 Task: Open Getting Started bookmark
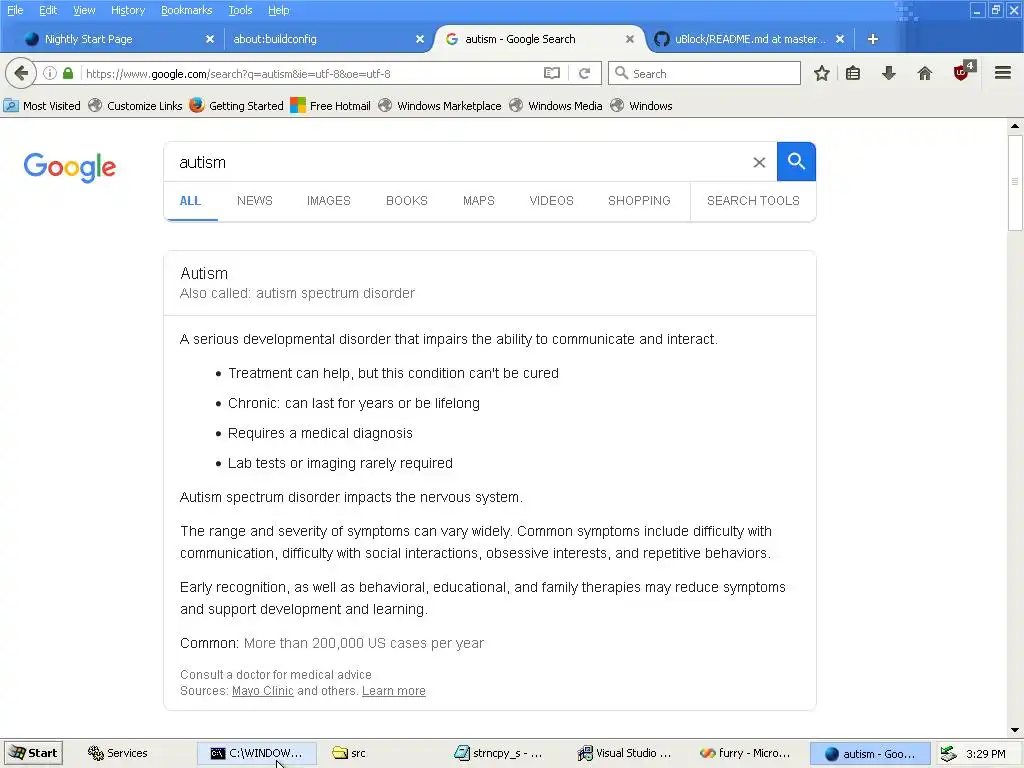pos(236,106)
